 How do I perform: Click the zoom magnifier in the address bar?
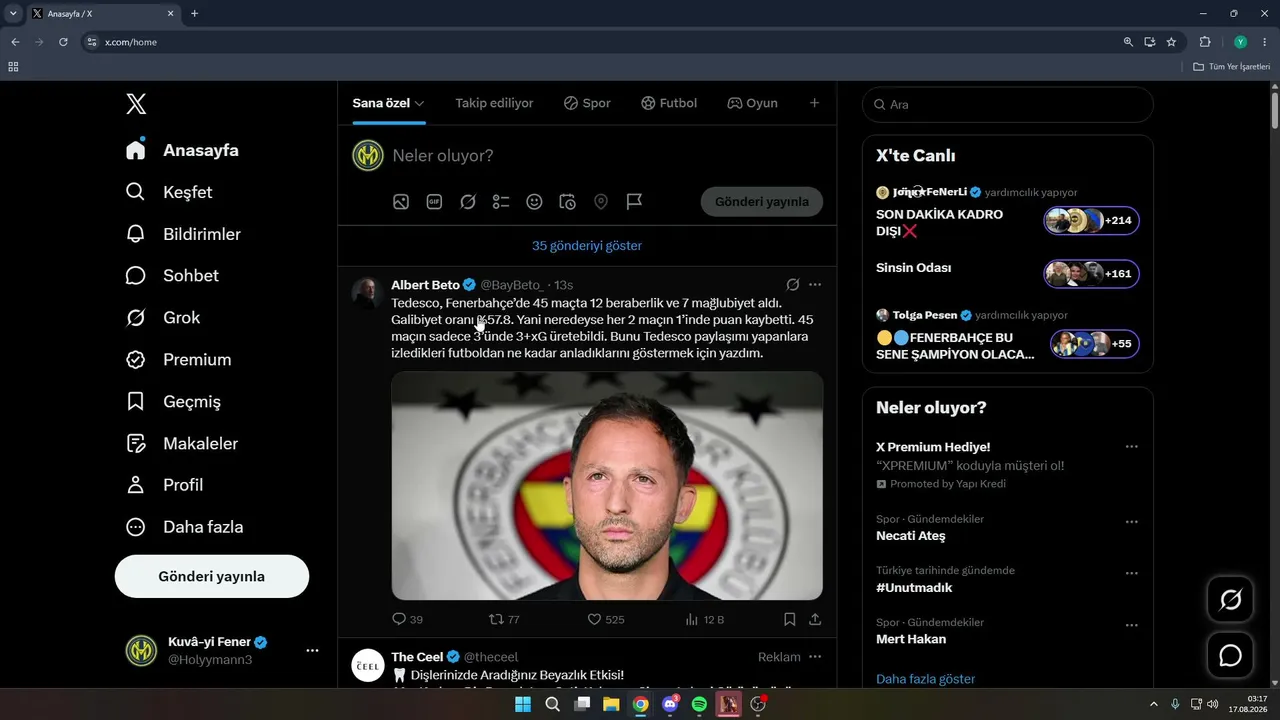click(1128, 42)
